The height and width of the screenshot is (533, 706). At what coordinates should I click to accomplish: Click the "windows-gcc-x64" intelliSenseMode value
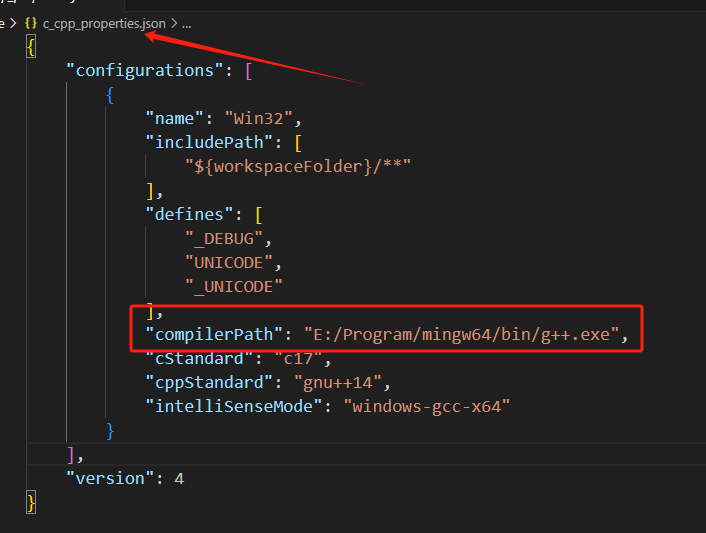point(427,406)
